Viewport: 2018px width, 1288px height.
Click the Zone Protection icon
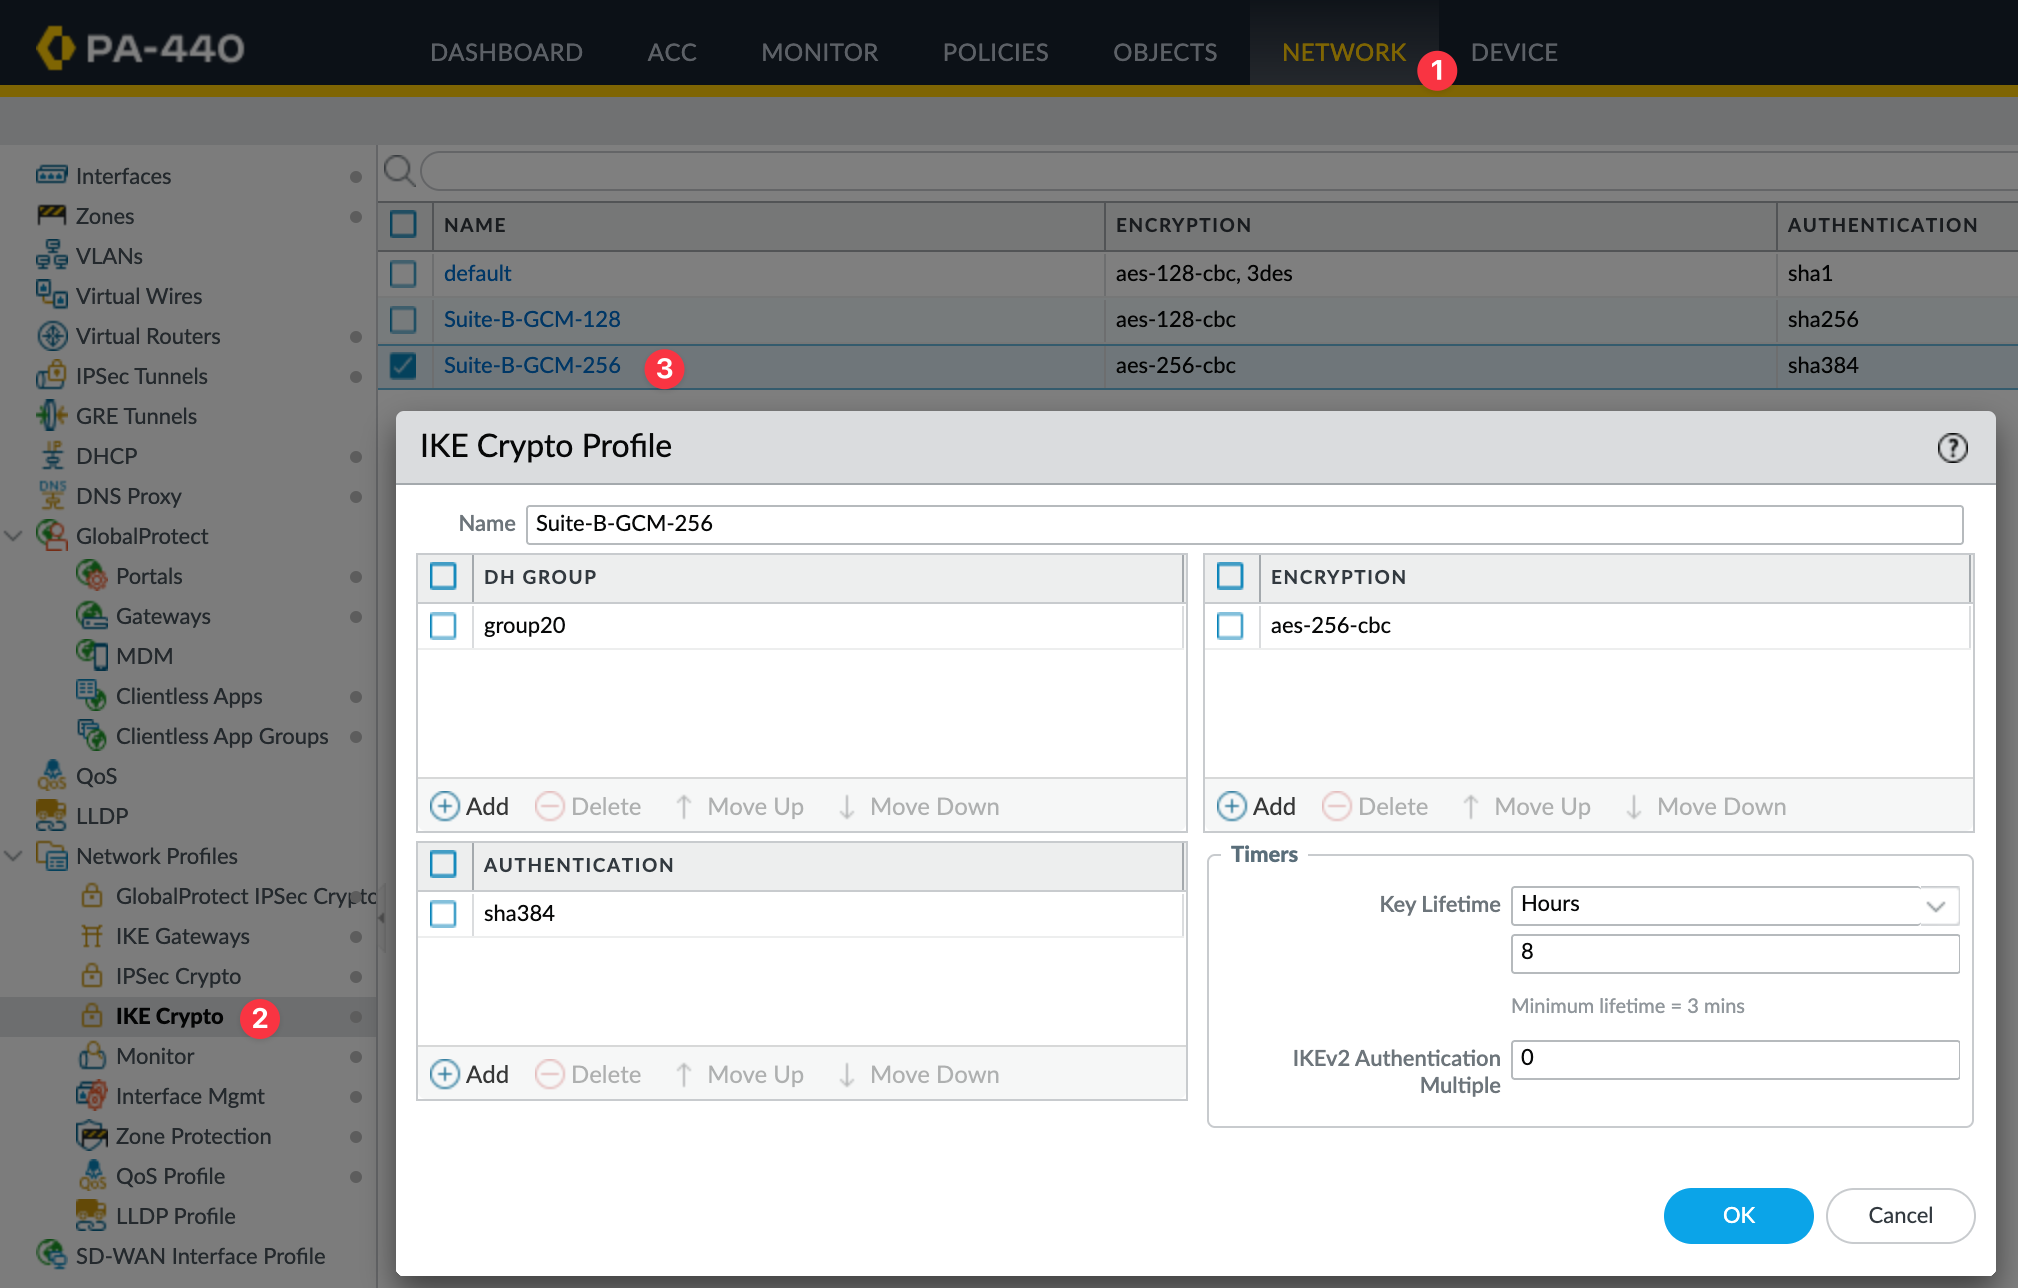(92, 1136)
